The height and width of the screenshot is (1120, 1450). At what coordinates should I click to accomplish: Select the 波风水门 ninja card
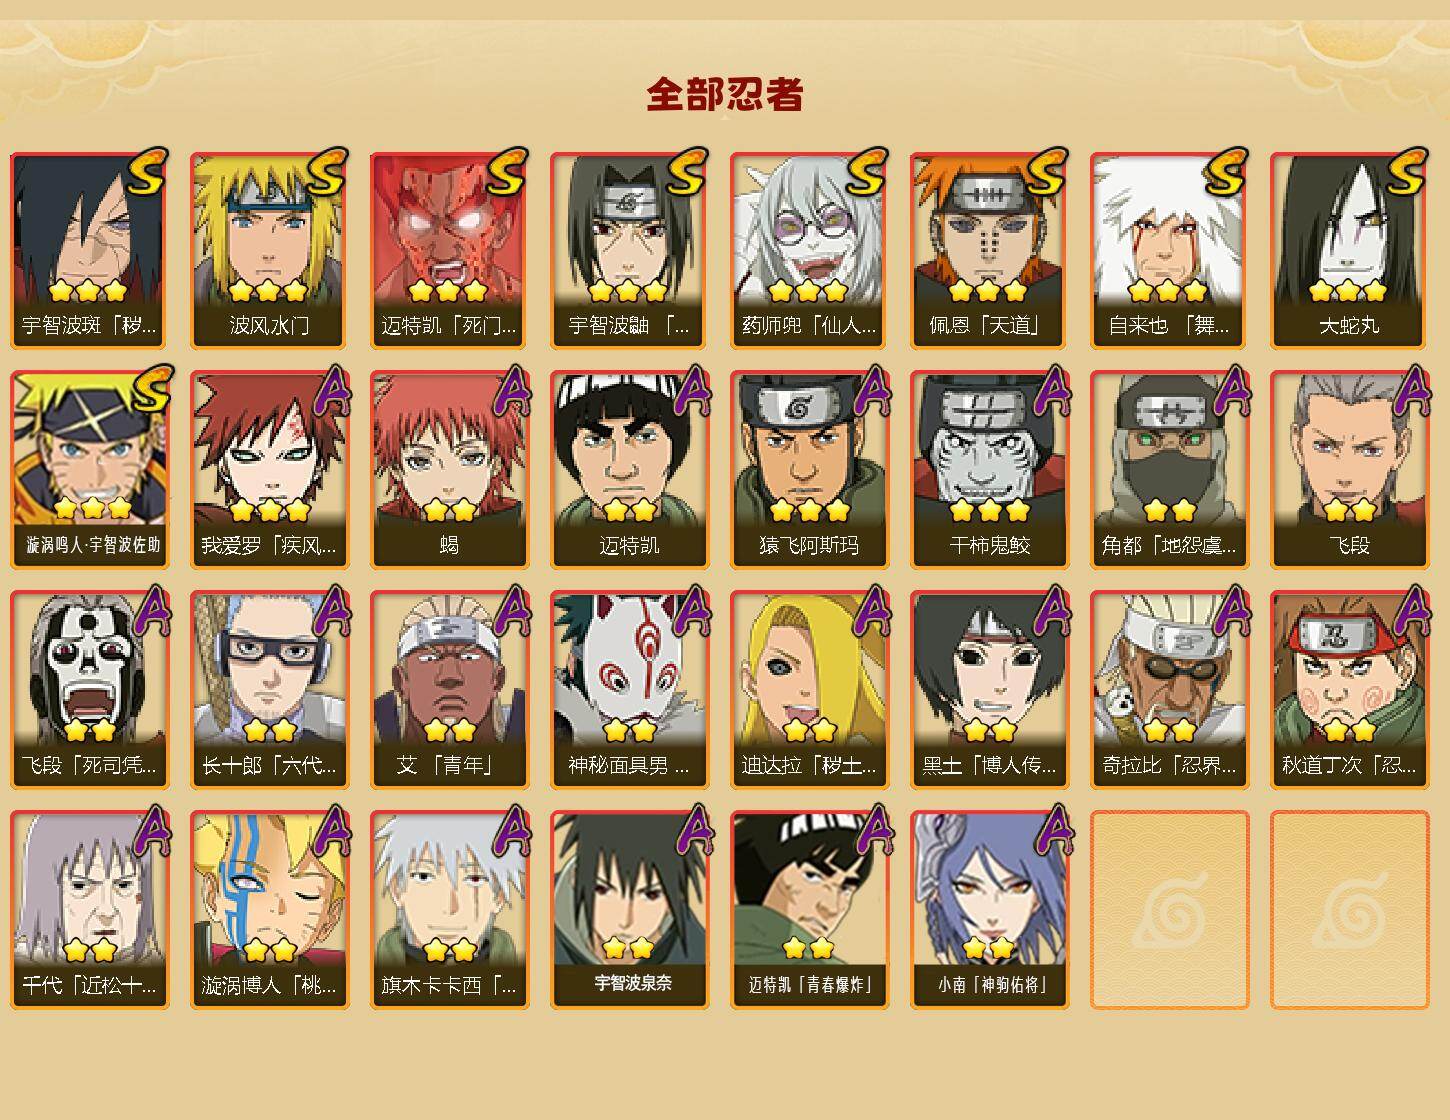click(x=269, y=250)
